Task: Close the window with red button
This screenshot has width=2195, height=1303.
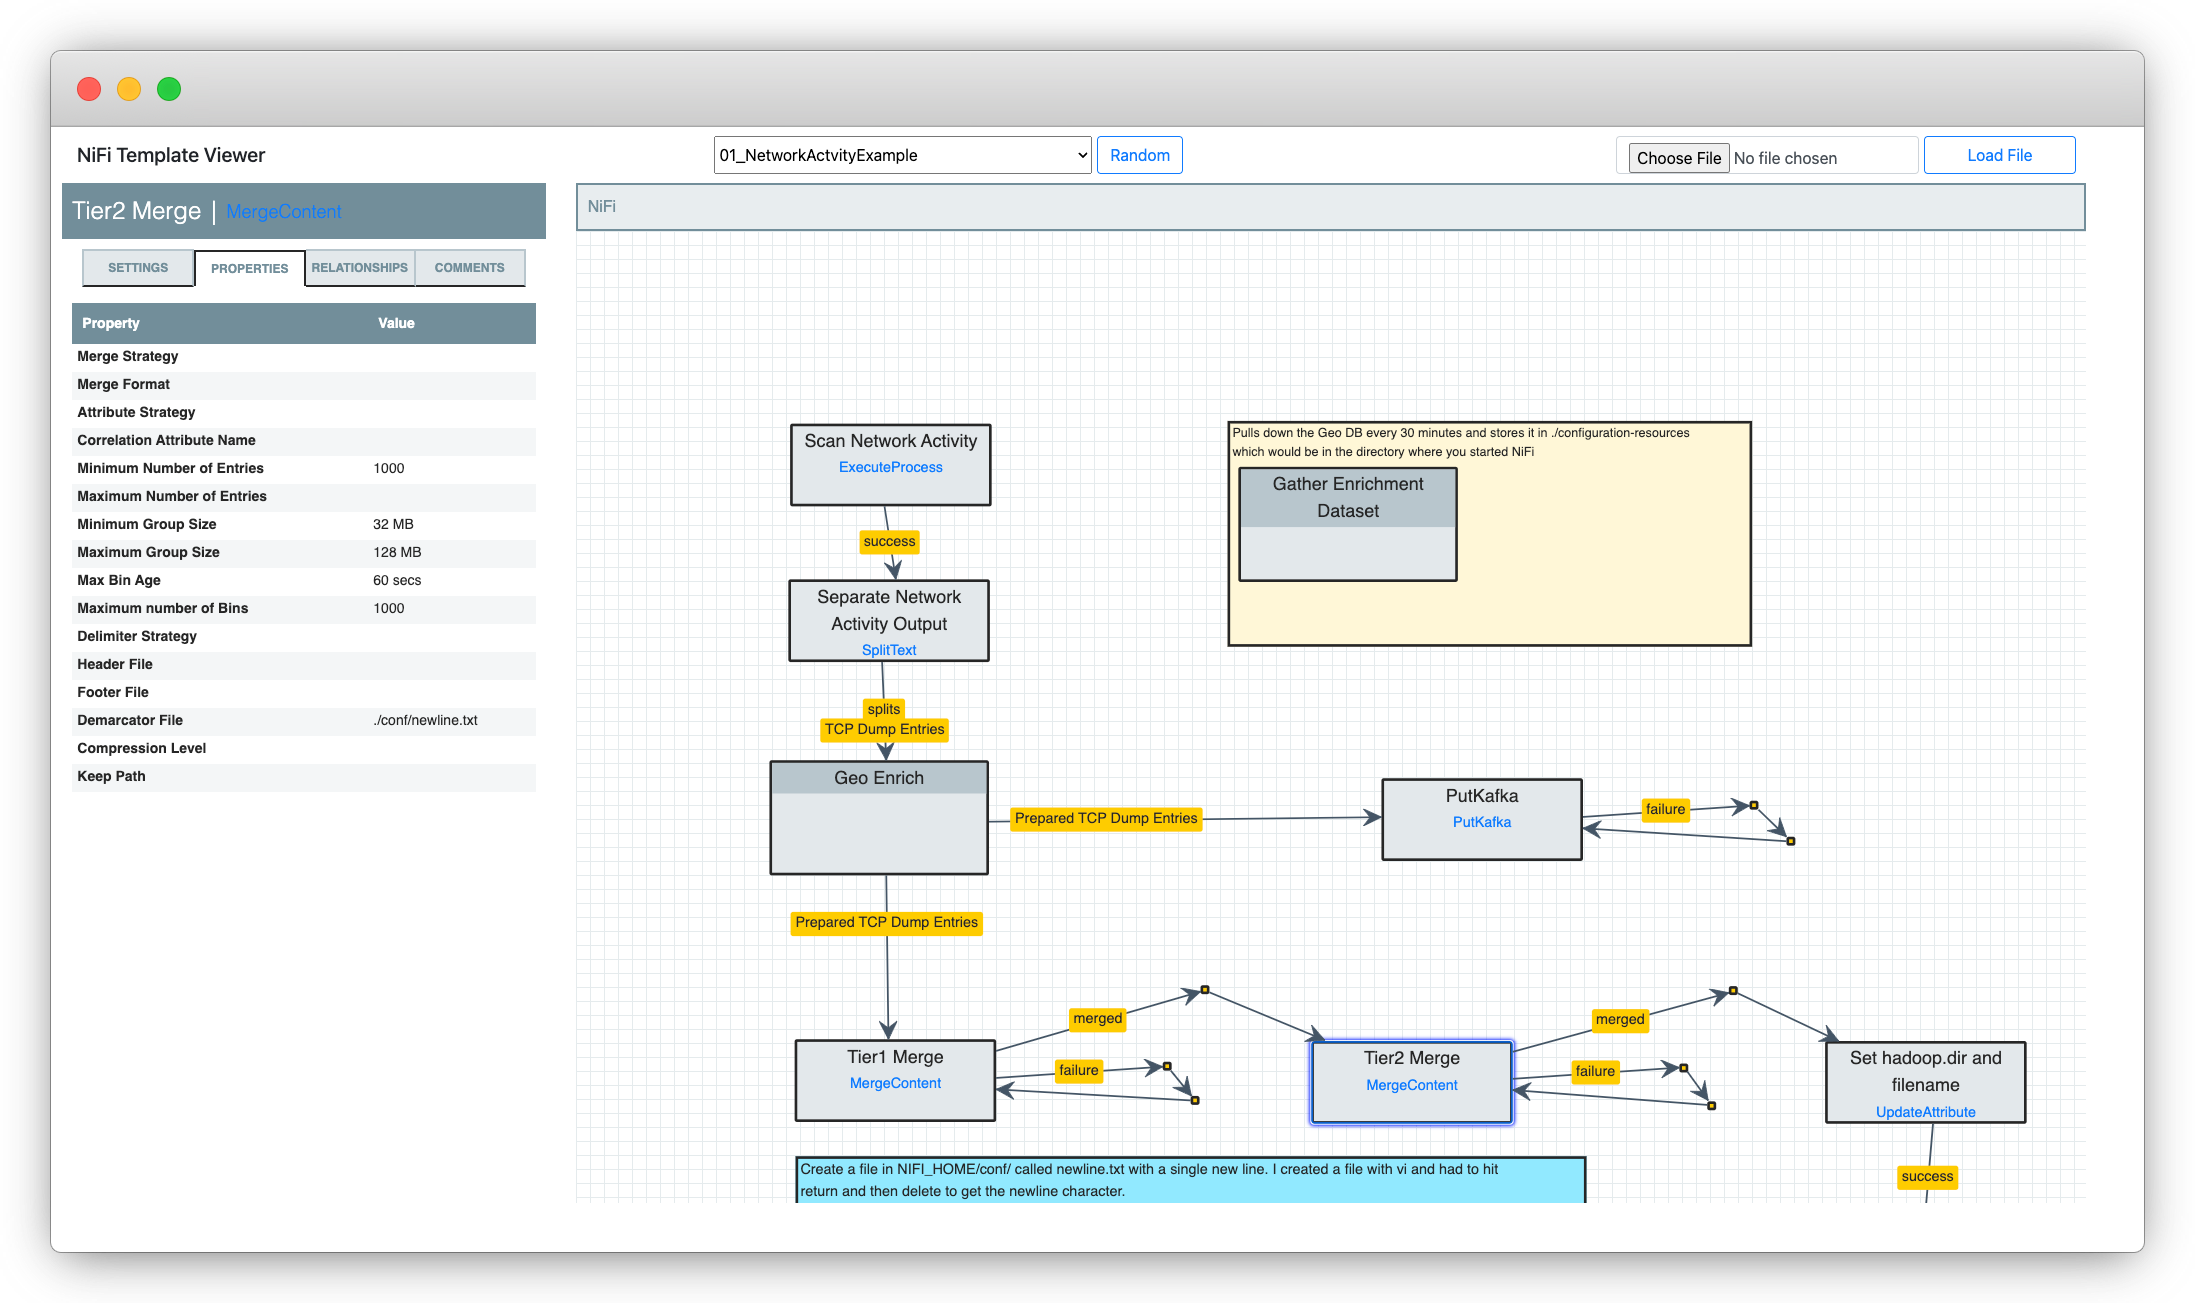Action: point(89,89)
